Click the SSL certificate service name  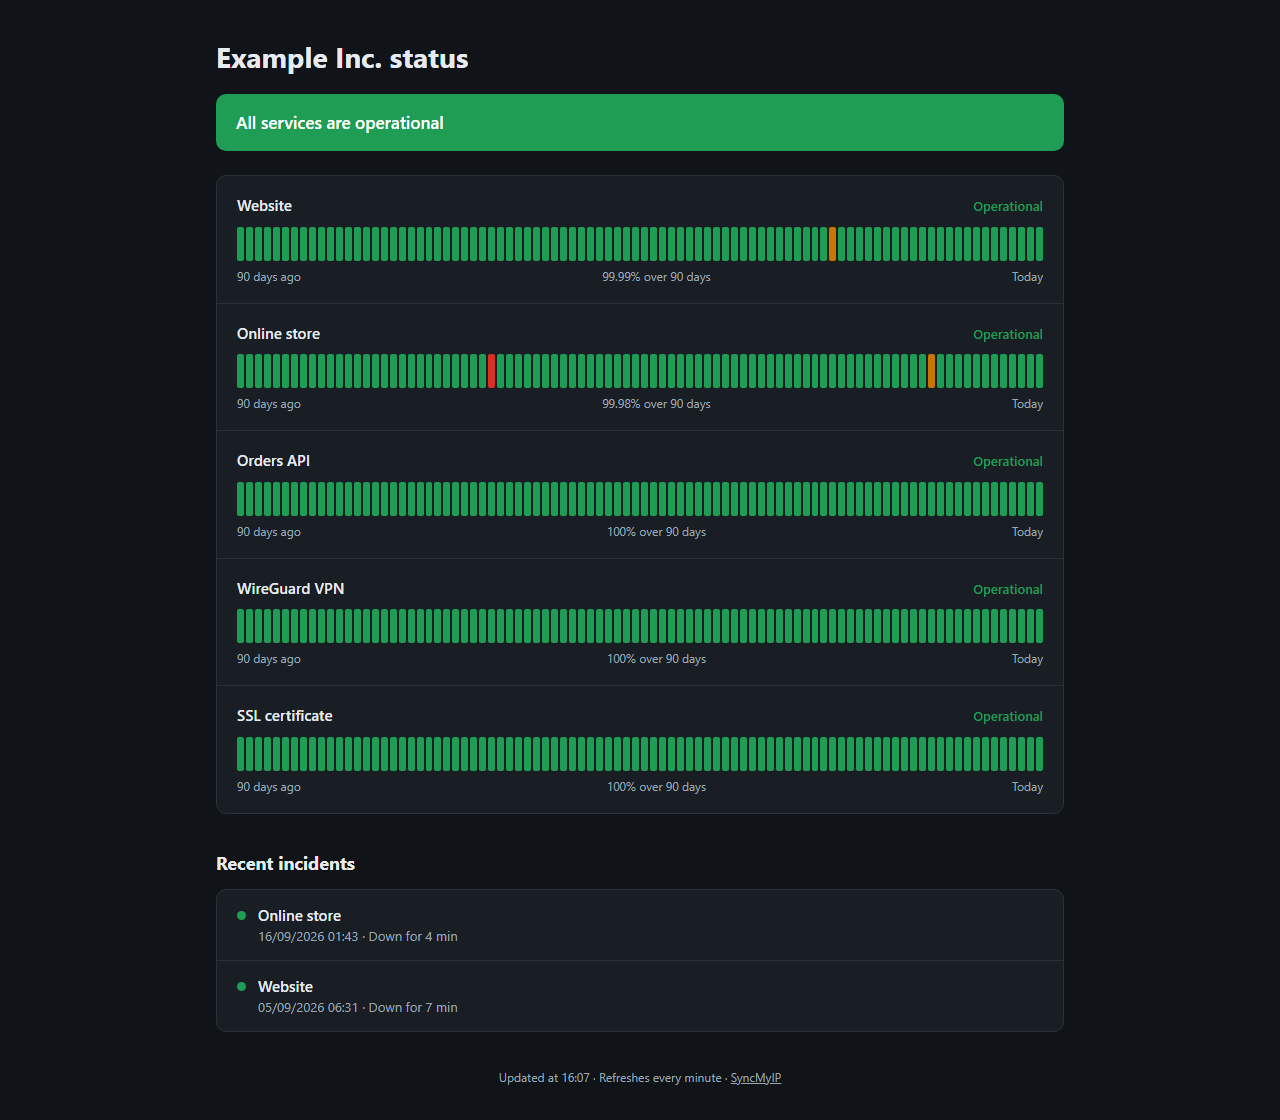(284, 716)
